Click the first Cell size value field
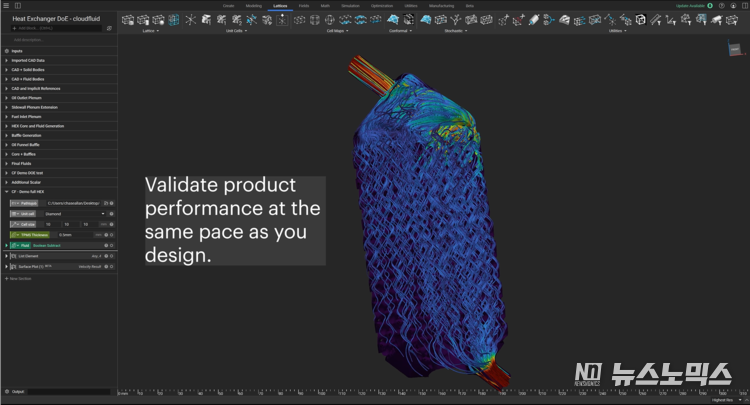The width and height of the screenshot is (750, 405). coord(52,224)
